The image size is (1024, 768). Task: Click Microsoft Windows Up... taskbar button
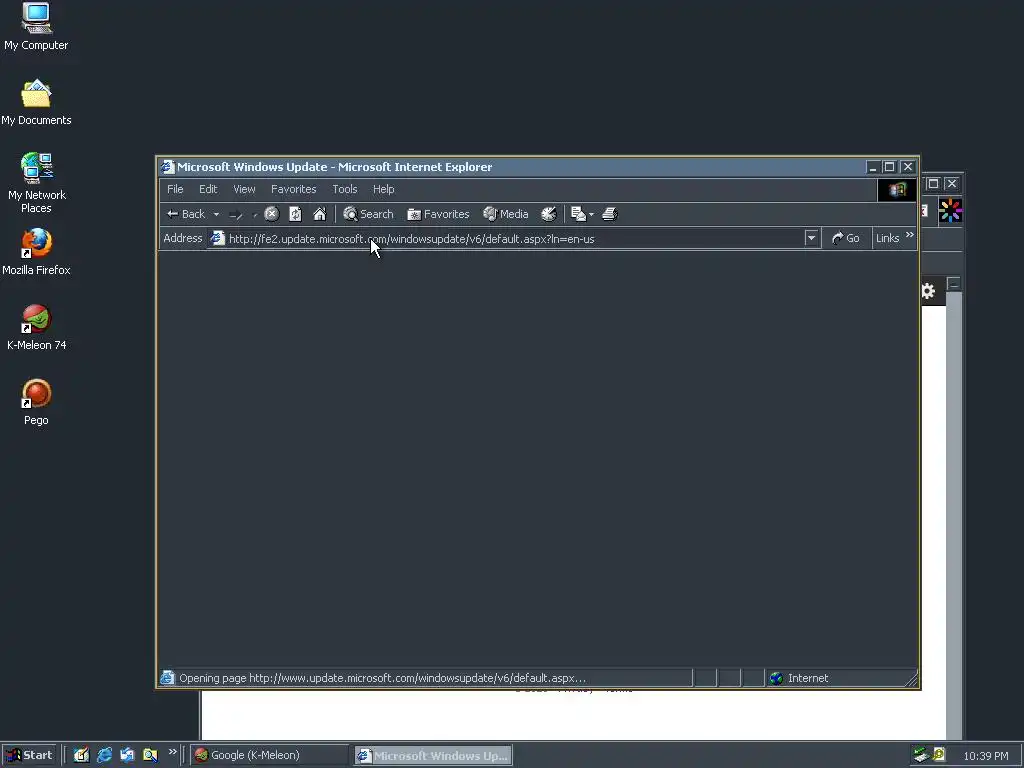tap(434, 755)
